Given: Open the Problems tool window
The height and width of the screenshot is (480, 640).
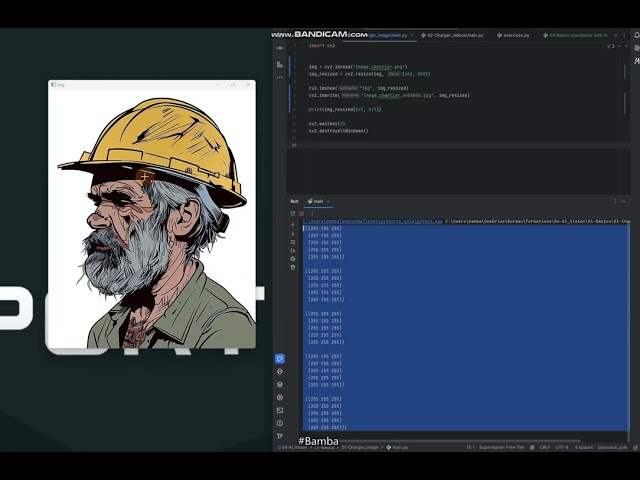Looking at the screenshot, I should coord(280,423).
